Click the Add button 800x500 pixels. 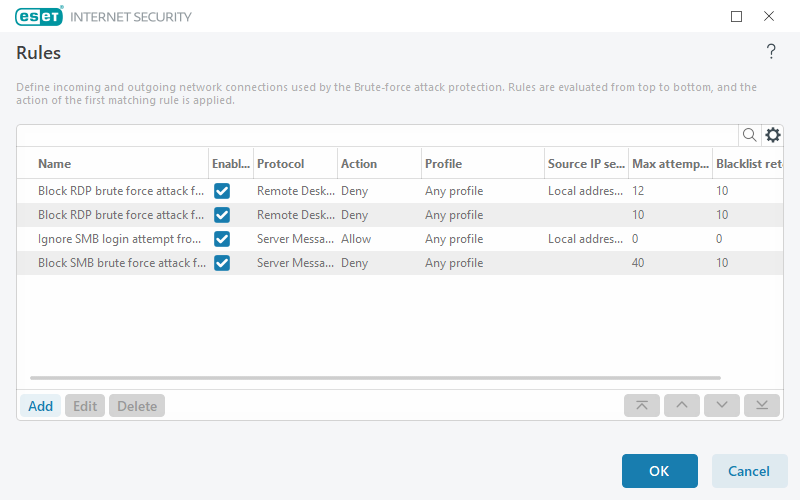[40, 406]
